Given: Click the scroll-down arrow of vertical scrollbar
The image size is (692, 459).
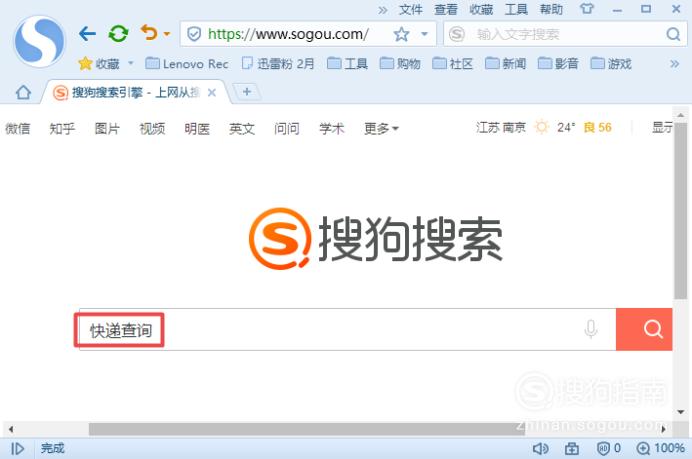Looking at the screenshot, I should tap(681, 412).
